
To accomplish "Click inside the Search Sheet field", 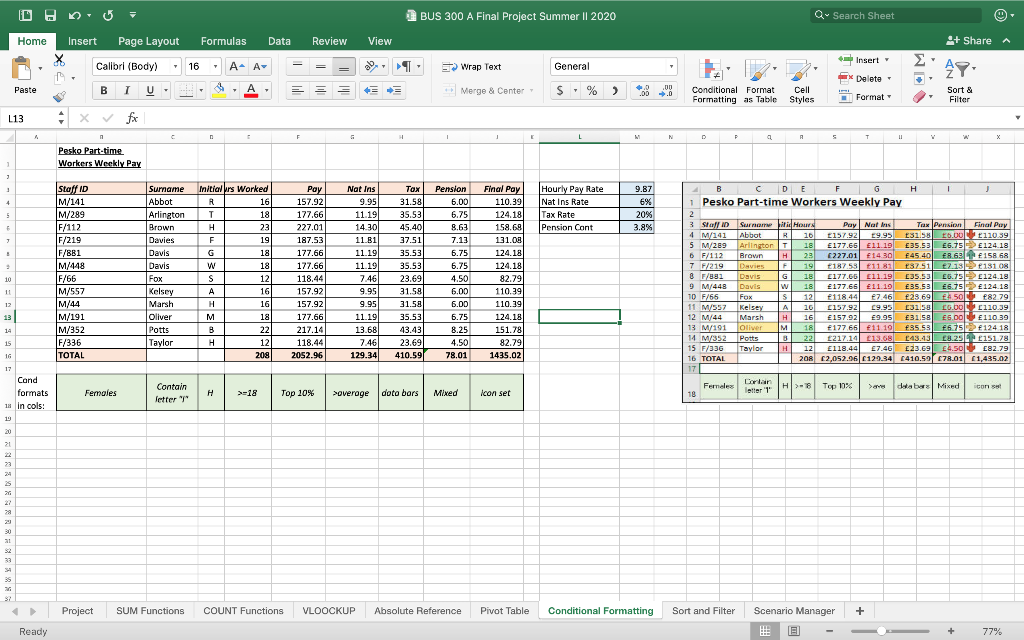I will tap(893, 15).
